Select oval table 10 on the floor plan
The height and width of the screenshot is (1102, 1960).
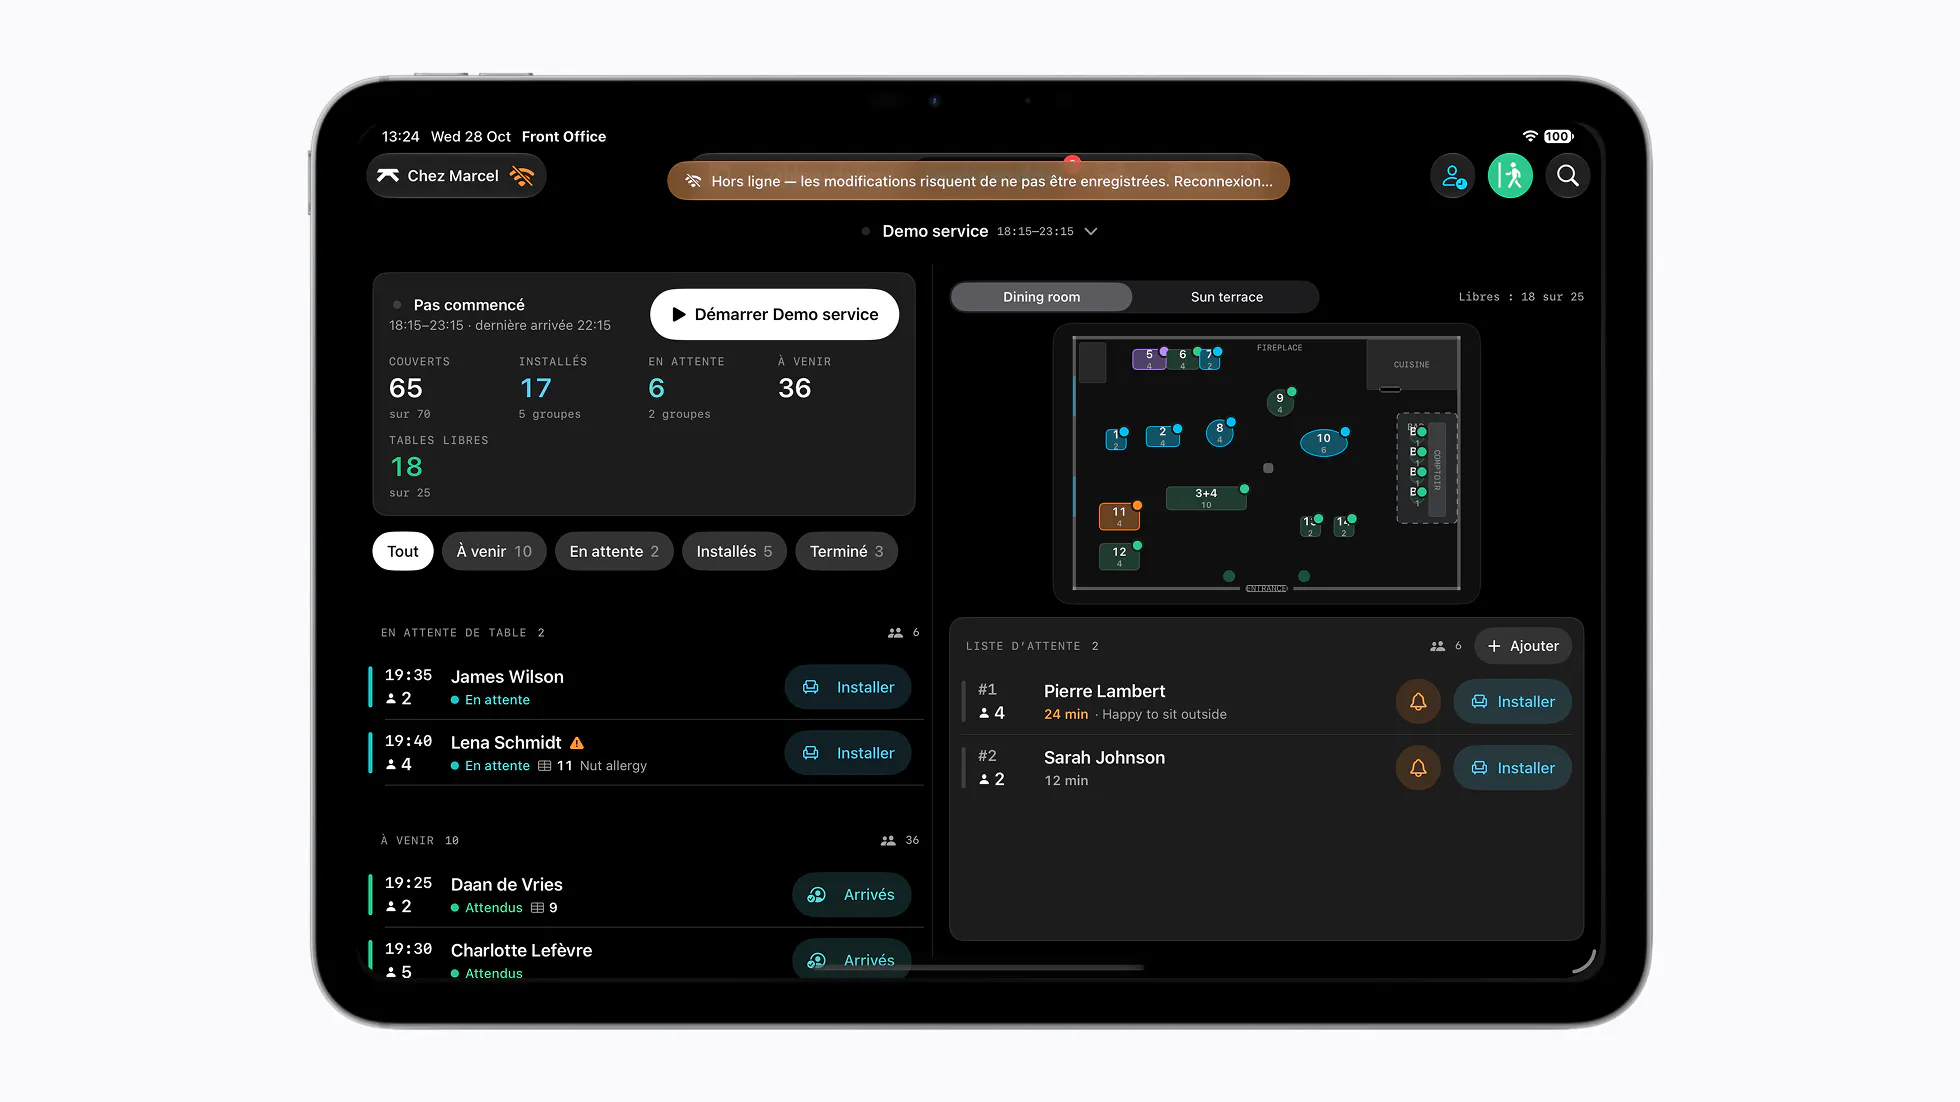(x=1323, y=443)
